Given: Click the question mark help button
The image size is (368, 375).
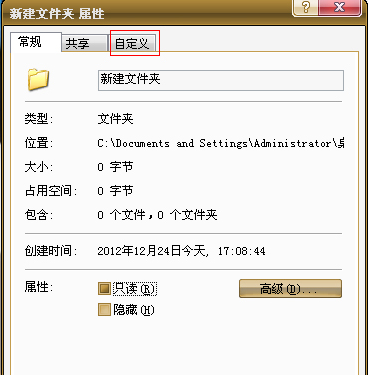Looking at the screenshot, I should [x=305, y=7].
